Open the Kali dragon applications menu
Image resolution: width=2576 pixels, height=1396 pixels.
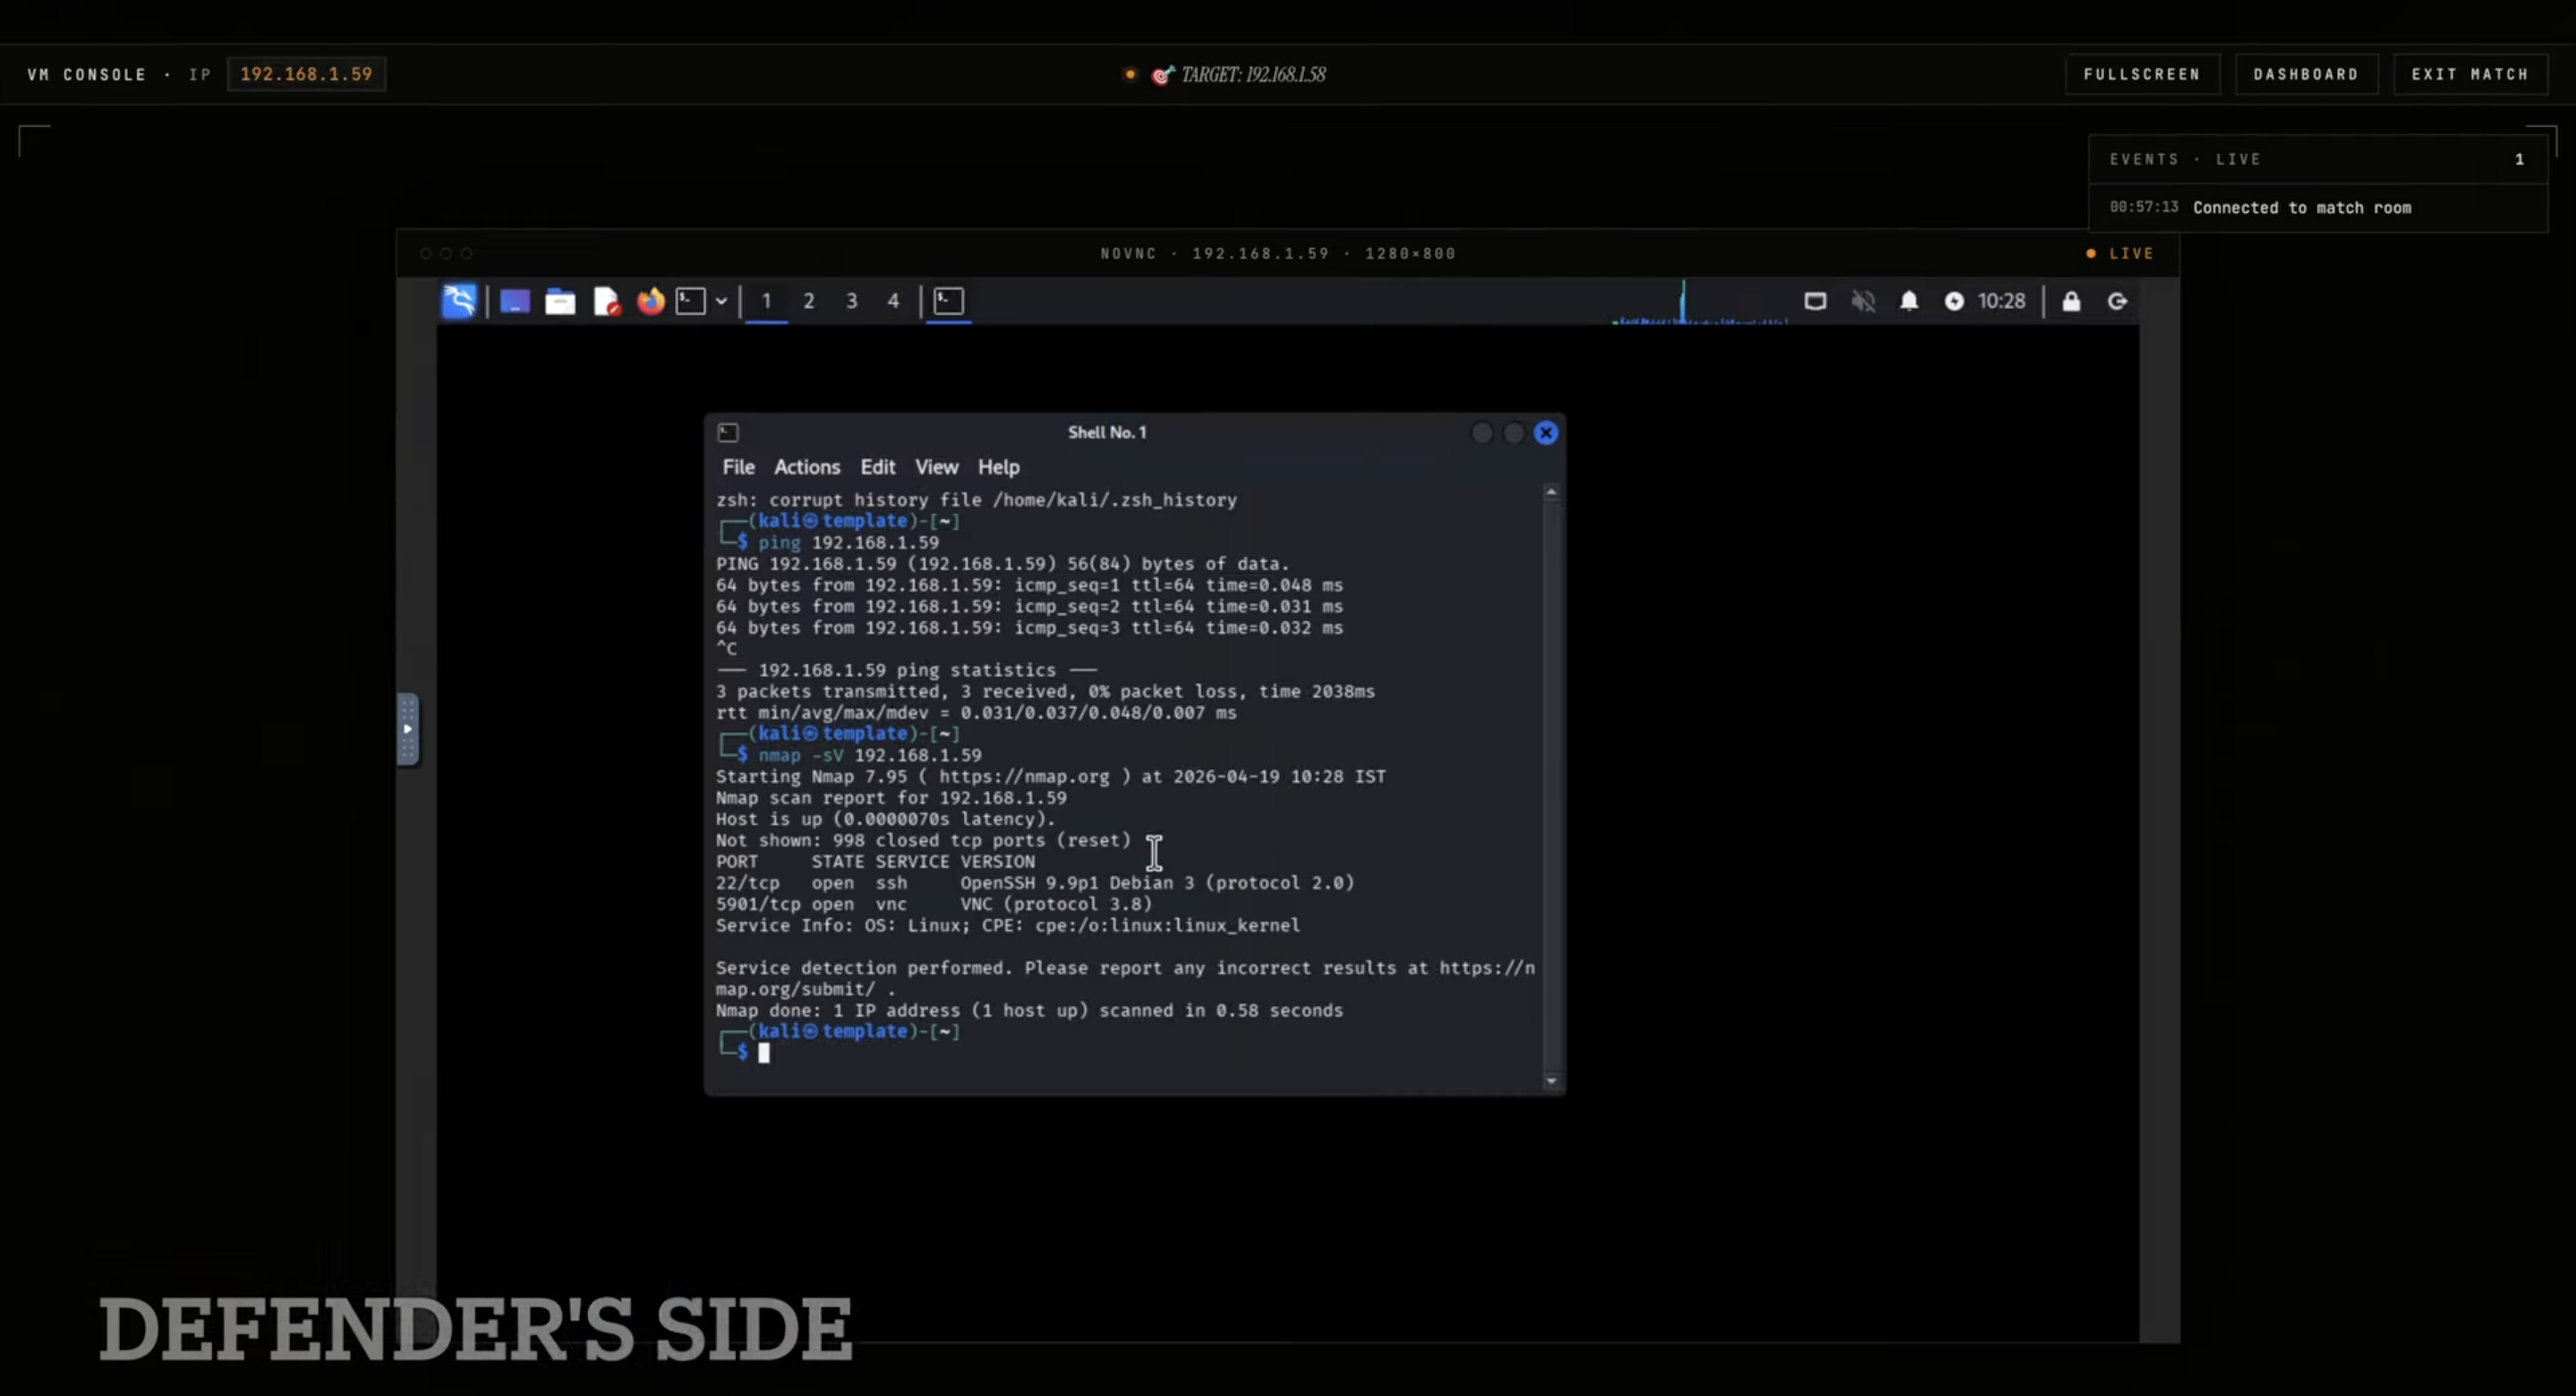(459, 301)
